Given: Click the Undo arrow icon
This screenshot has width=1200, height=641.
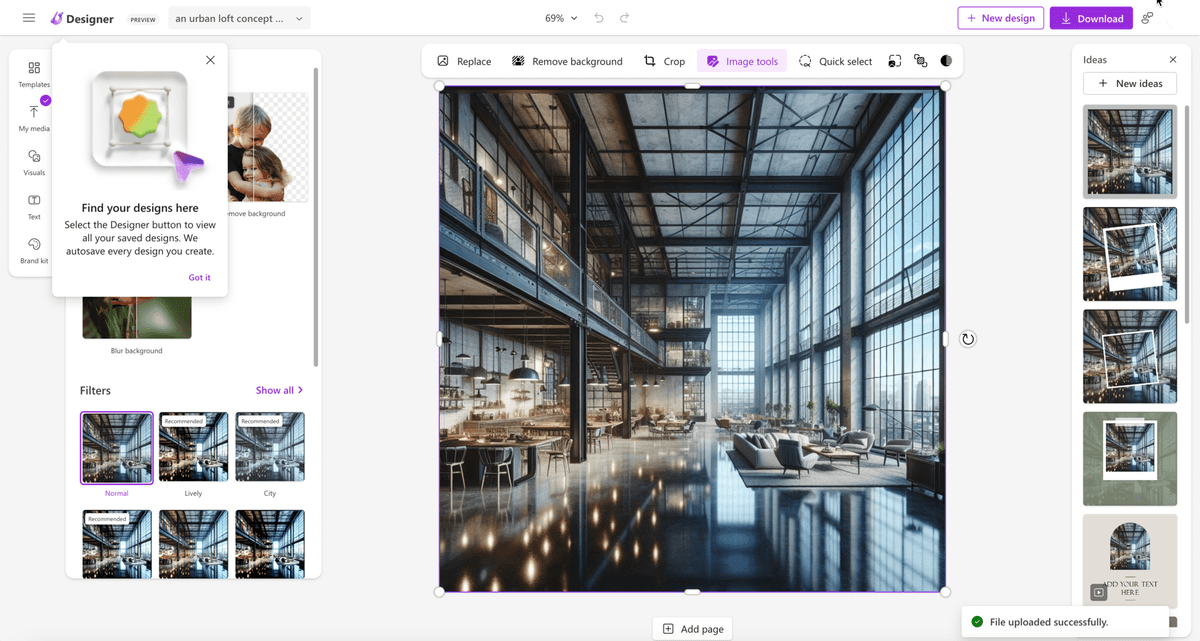Looking at the screenshot, I should pos(599,18).
